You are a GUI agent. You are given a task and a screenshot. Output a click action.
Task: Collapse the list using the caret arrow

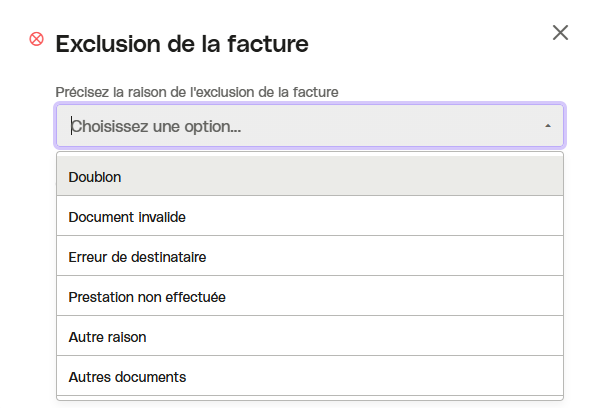pyautogui.click(x=548, y=126)
